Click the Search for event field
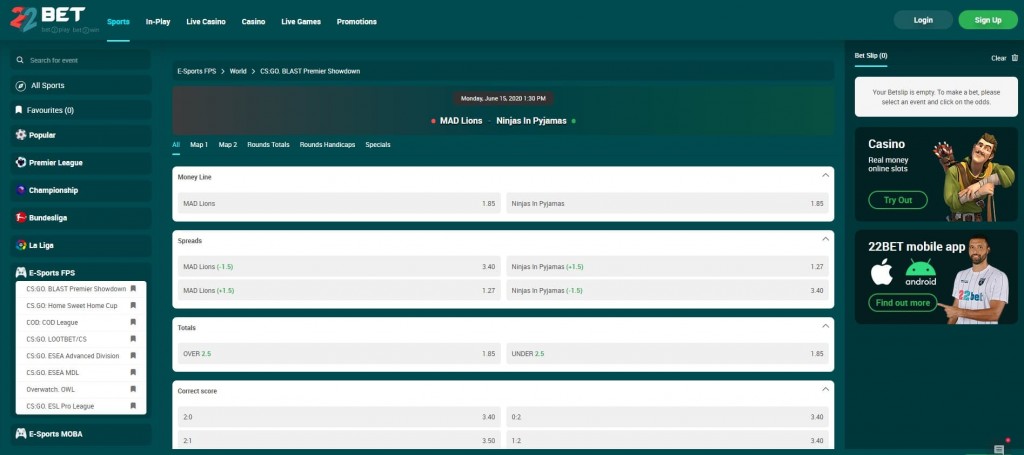The height and width of the screenshot is (455, 1024). [x=81, y=60]
